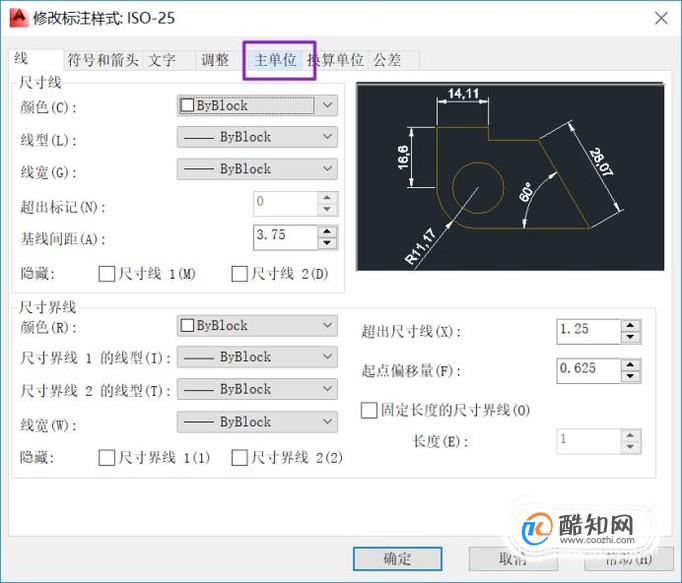This screenshot has width=682, height=583.
Task: Expand 尺寸界线 2 的线型(T) dropdown
Action: click(x=257, y=389)
